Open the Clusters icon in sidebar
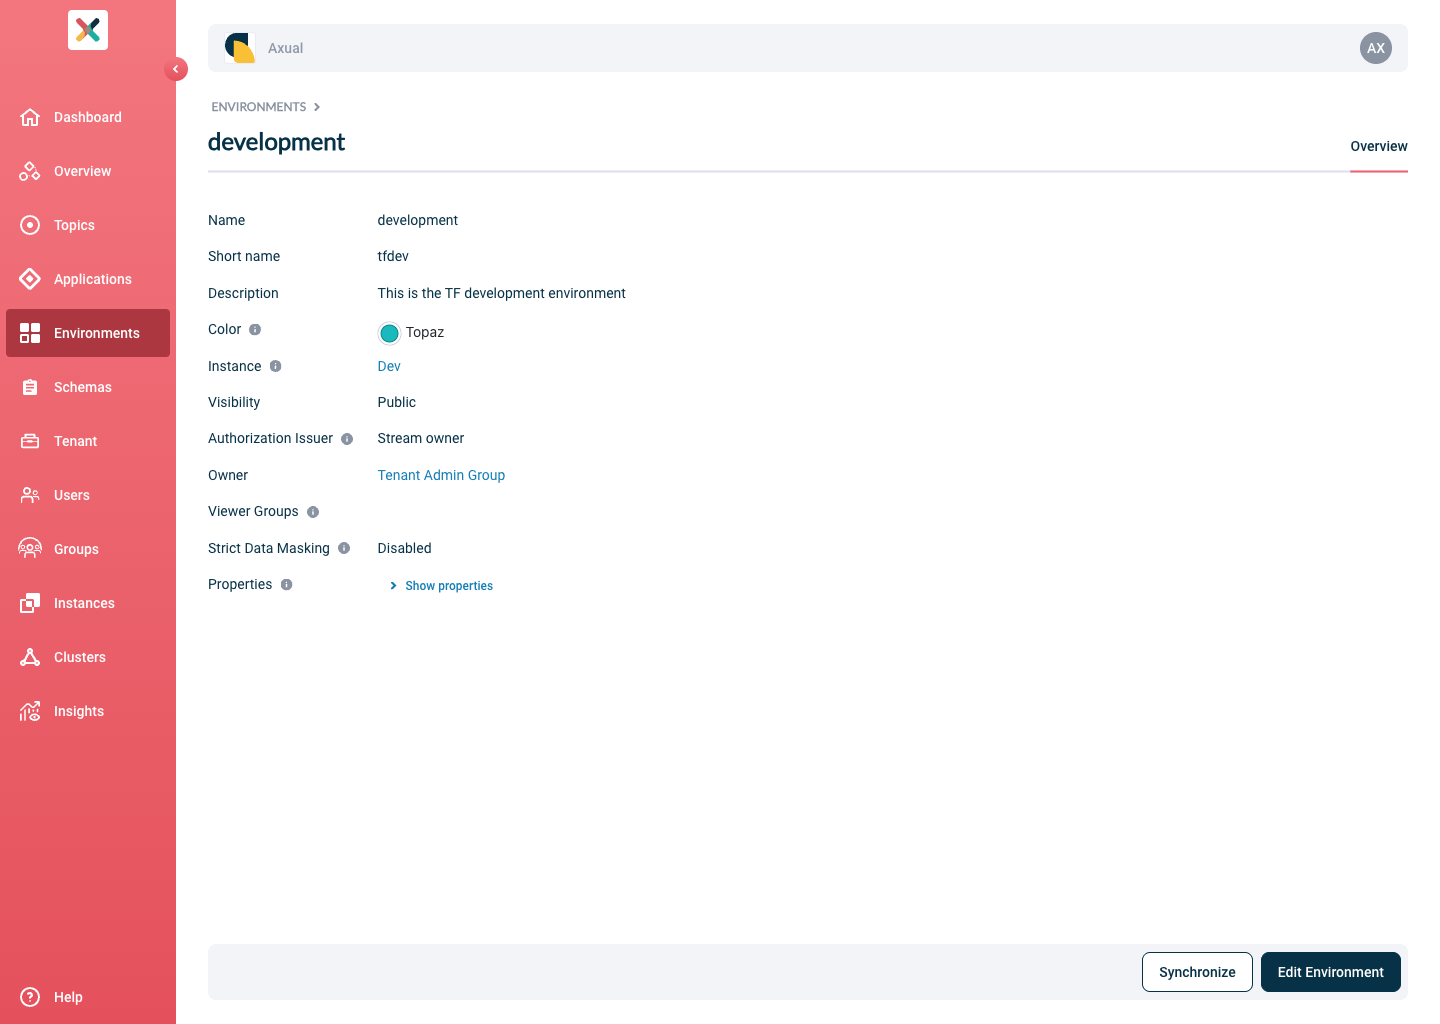Image resolution: width=1440 pixels, height=1024 pixels. [30, 657]
